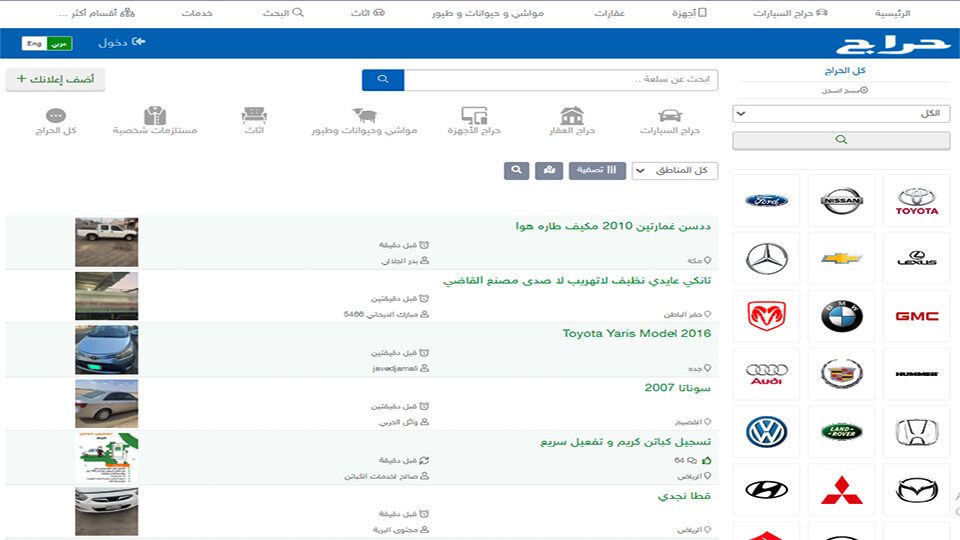Viewport: 960px width, 540px height.
Task: Open خدمات in top menu
Action: pyautogui.click(x=197, y=13)
